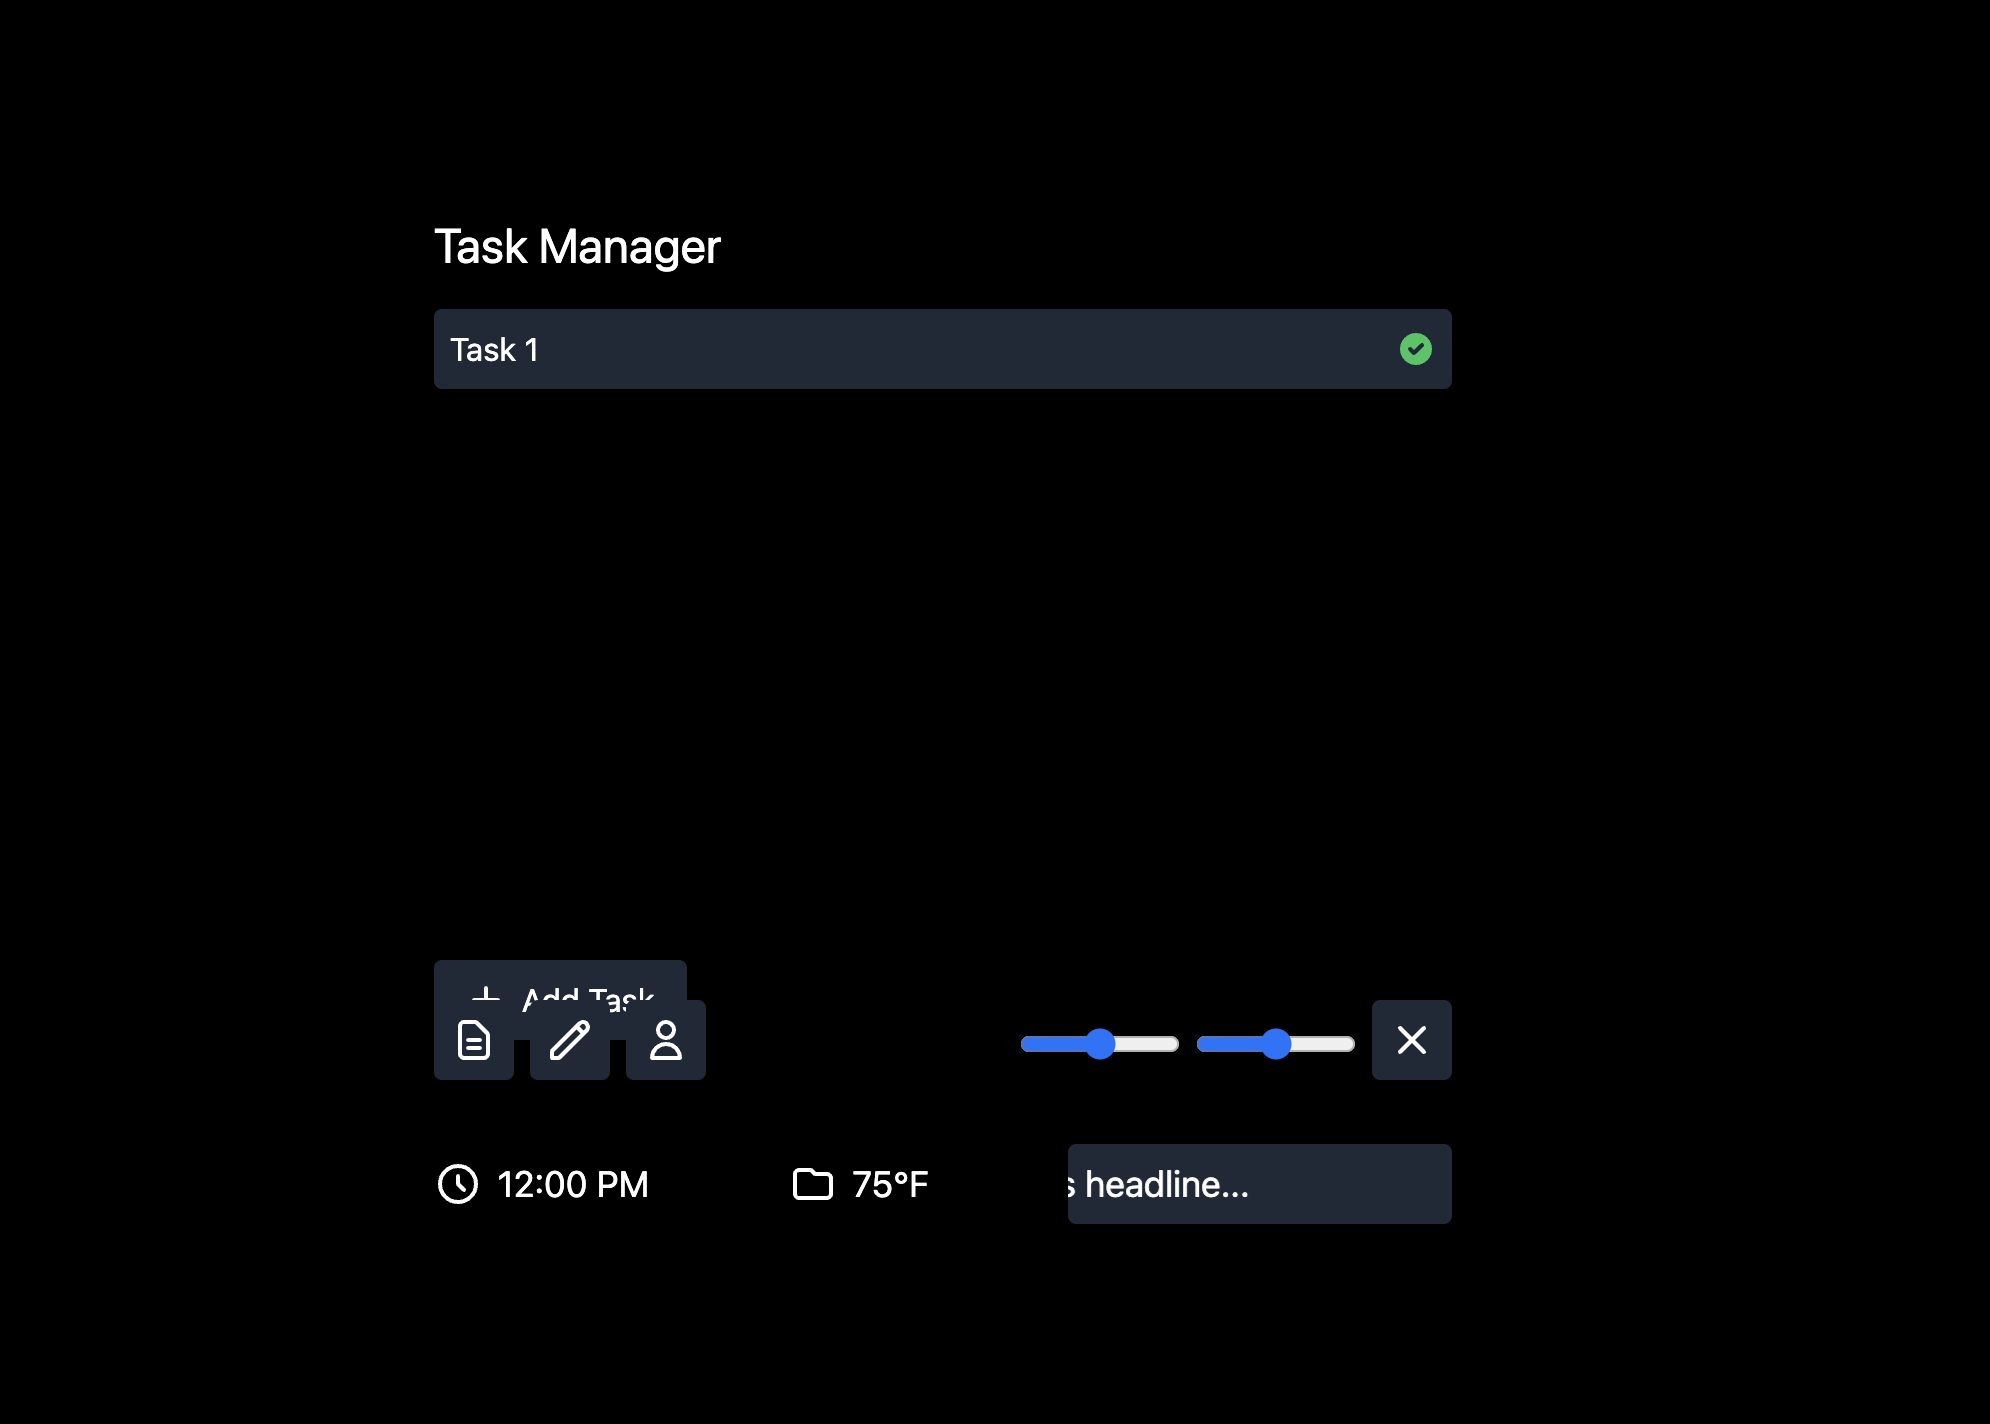Click the 75°F temperature reading

[x=890, y=1184]
